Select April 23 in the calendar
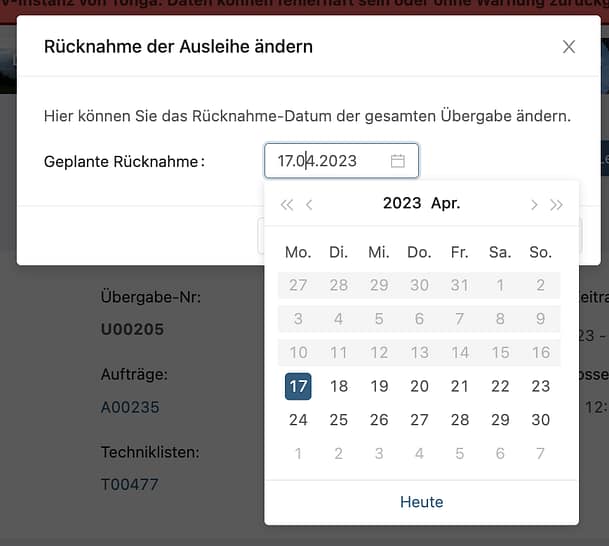The width and height of the screenshot is (609, 546). (541, 386)
